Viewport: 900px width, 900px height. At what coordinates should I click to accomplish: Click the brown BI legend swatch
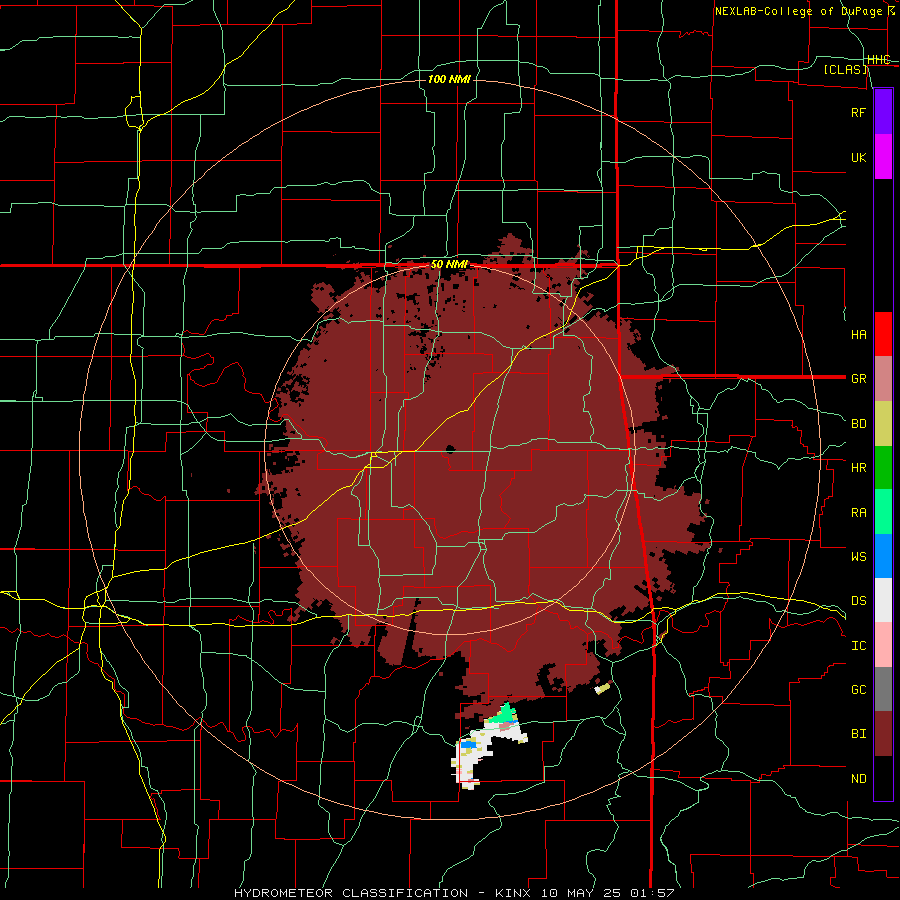pos(883,734)
